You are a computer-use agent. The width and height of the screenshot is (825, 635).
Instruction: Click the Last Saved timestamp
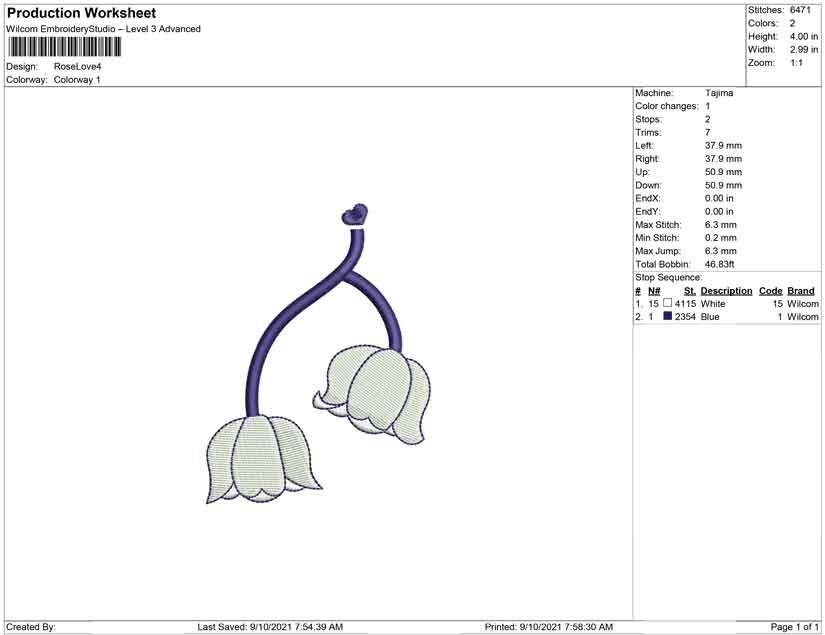270,627
